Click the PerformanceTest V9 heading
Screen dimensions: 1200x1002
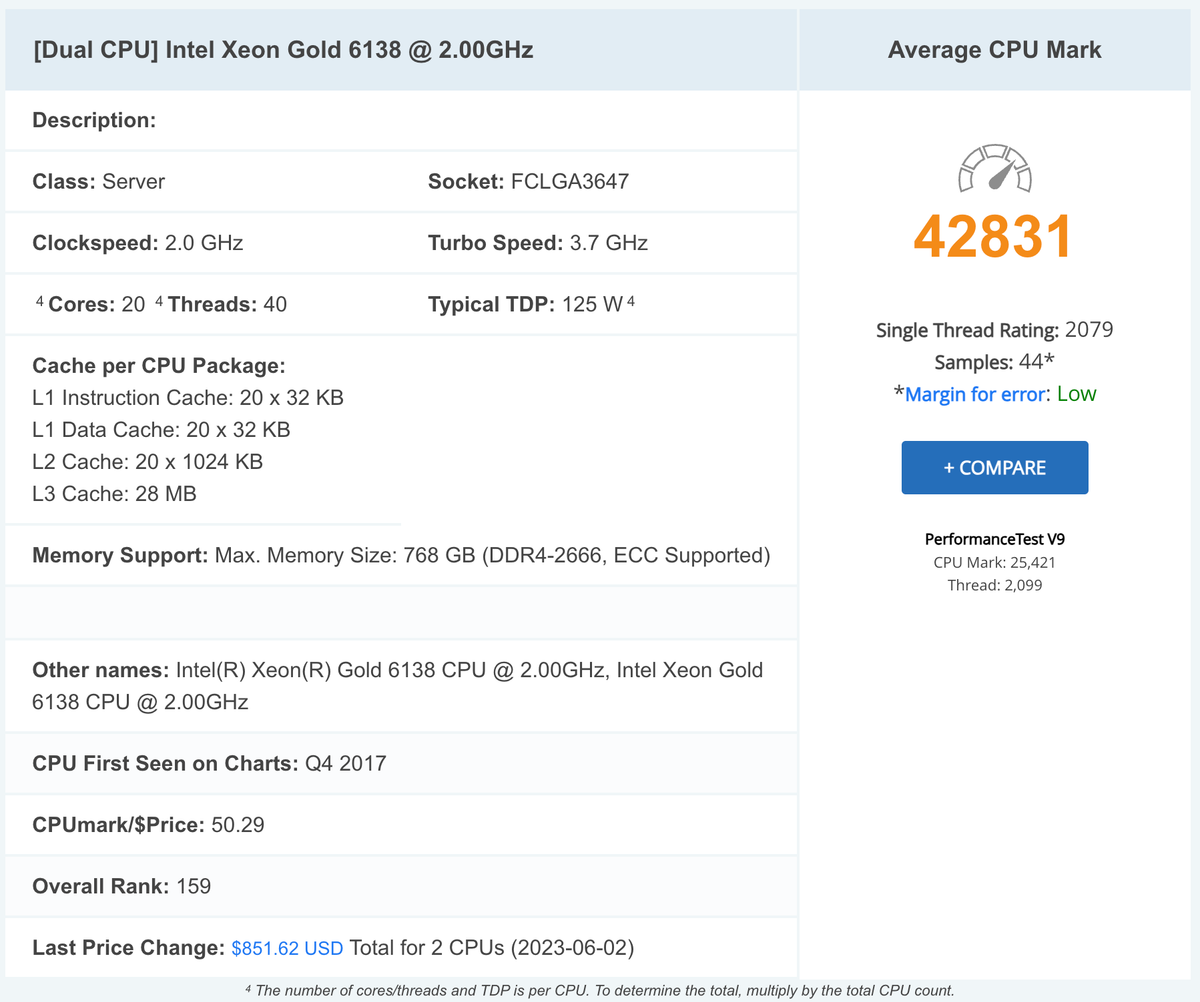click(994, 539)
